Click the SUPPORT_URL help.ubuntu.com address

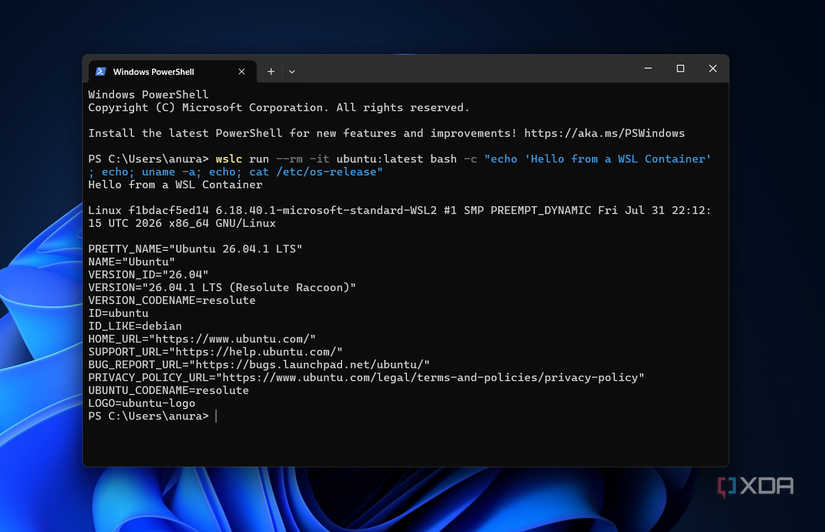click(255, 352)
